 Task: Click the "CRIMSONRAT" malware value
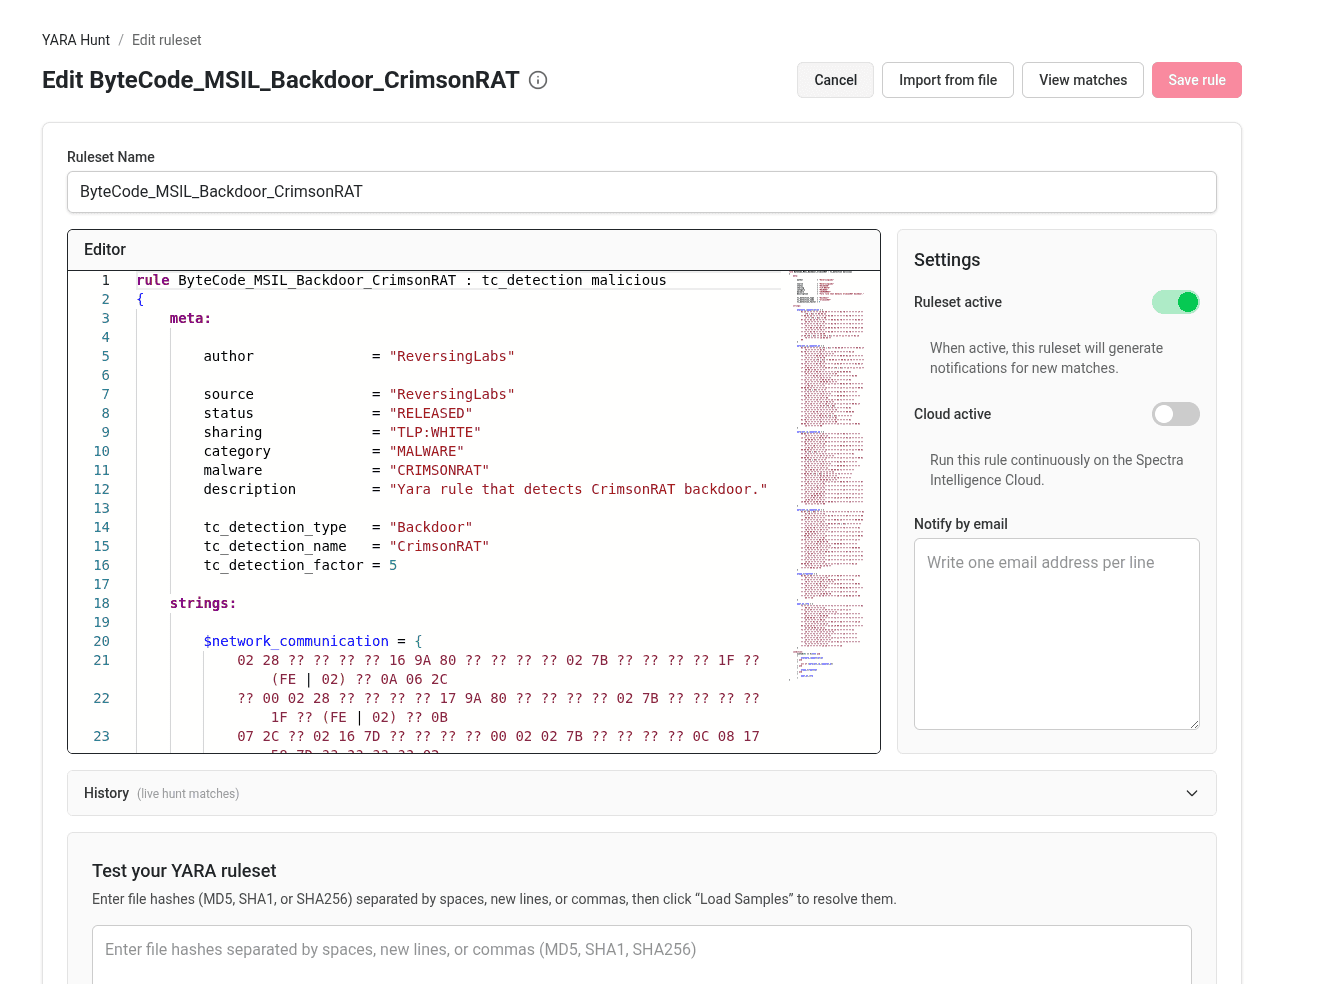click(439, 470)
